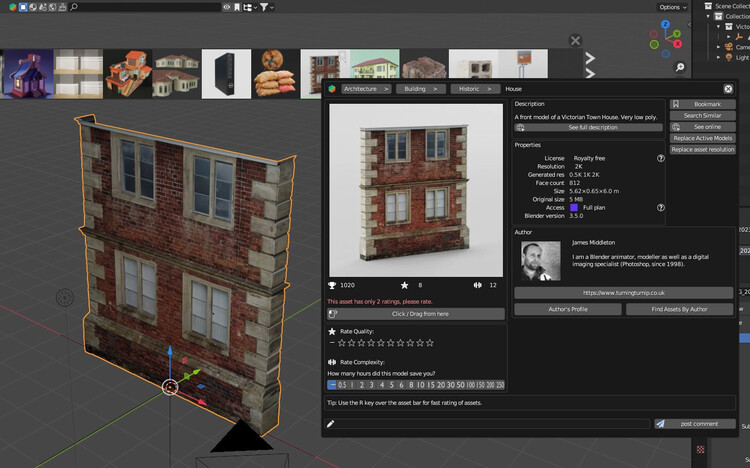
Task: Click the access plan help question icon
Action: point(661,207)
